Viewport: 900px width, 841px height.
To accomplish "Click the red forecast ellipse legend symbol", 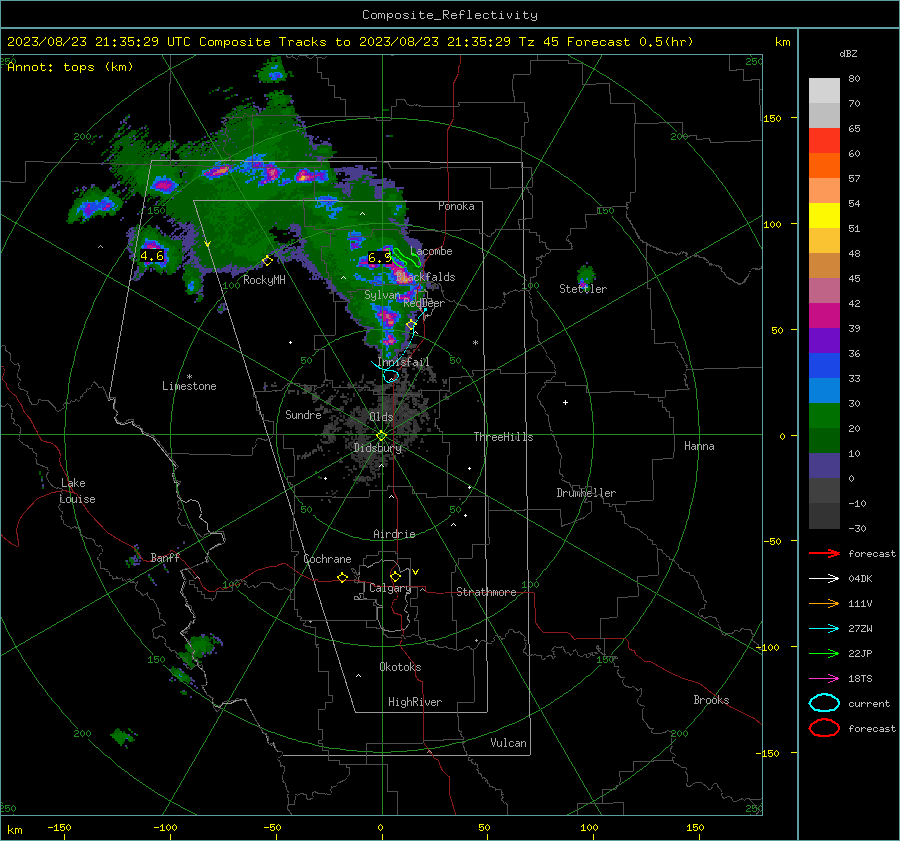I will pyautogui.click(x=824, y=728).
